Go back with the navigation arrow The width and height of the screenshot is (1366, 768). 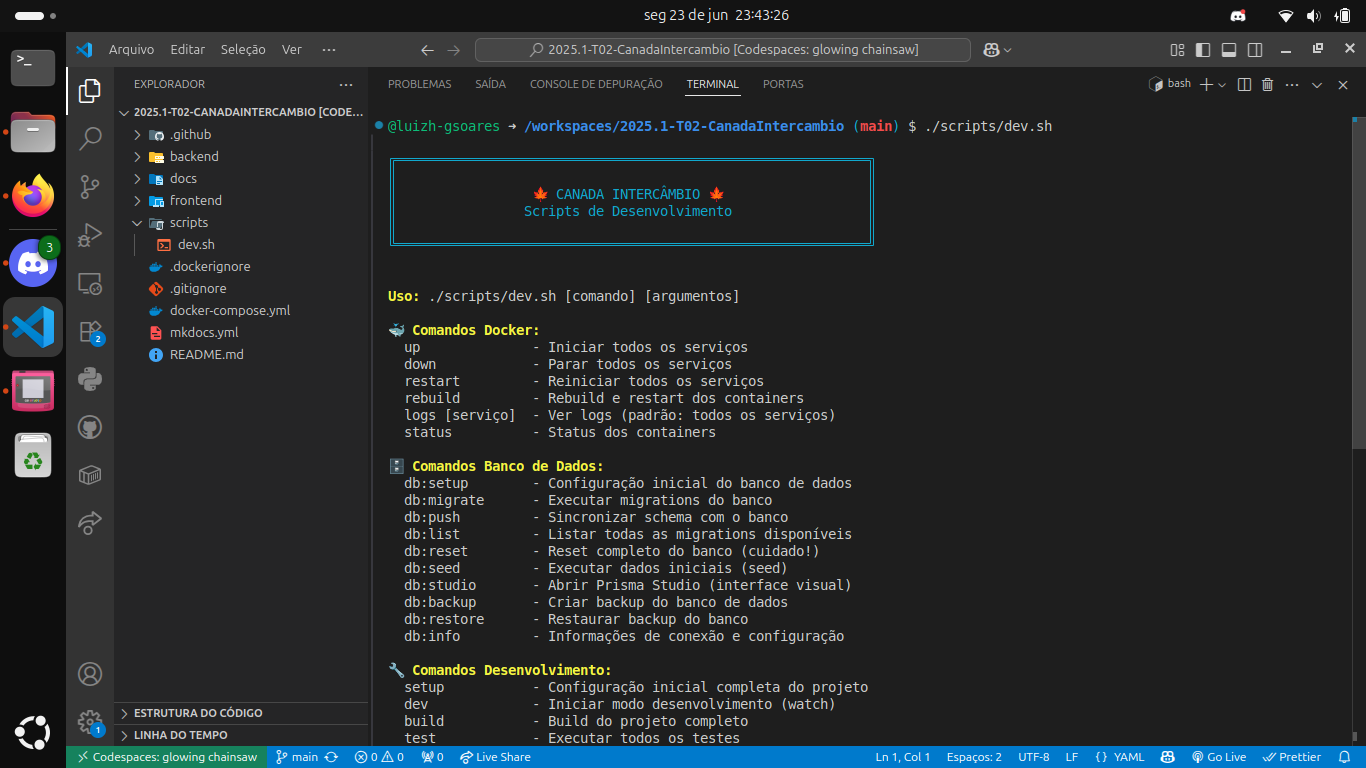pos(427,50)
